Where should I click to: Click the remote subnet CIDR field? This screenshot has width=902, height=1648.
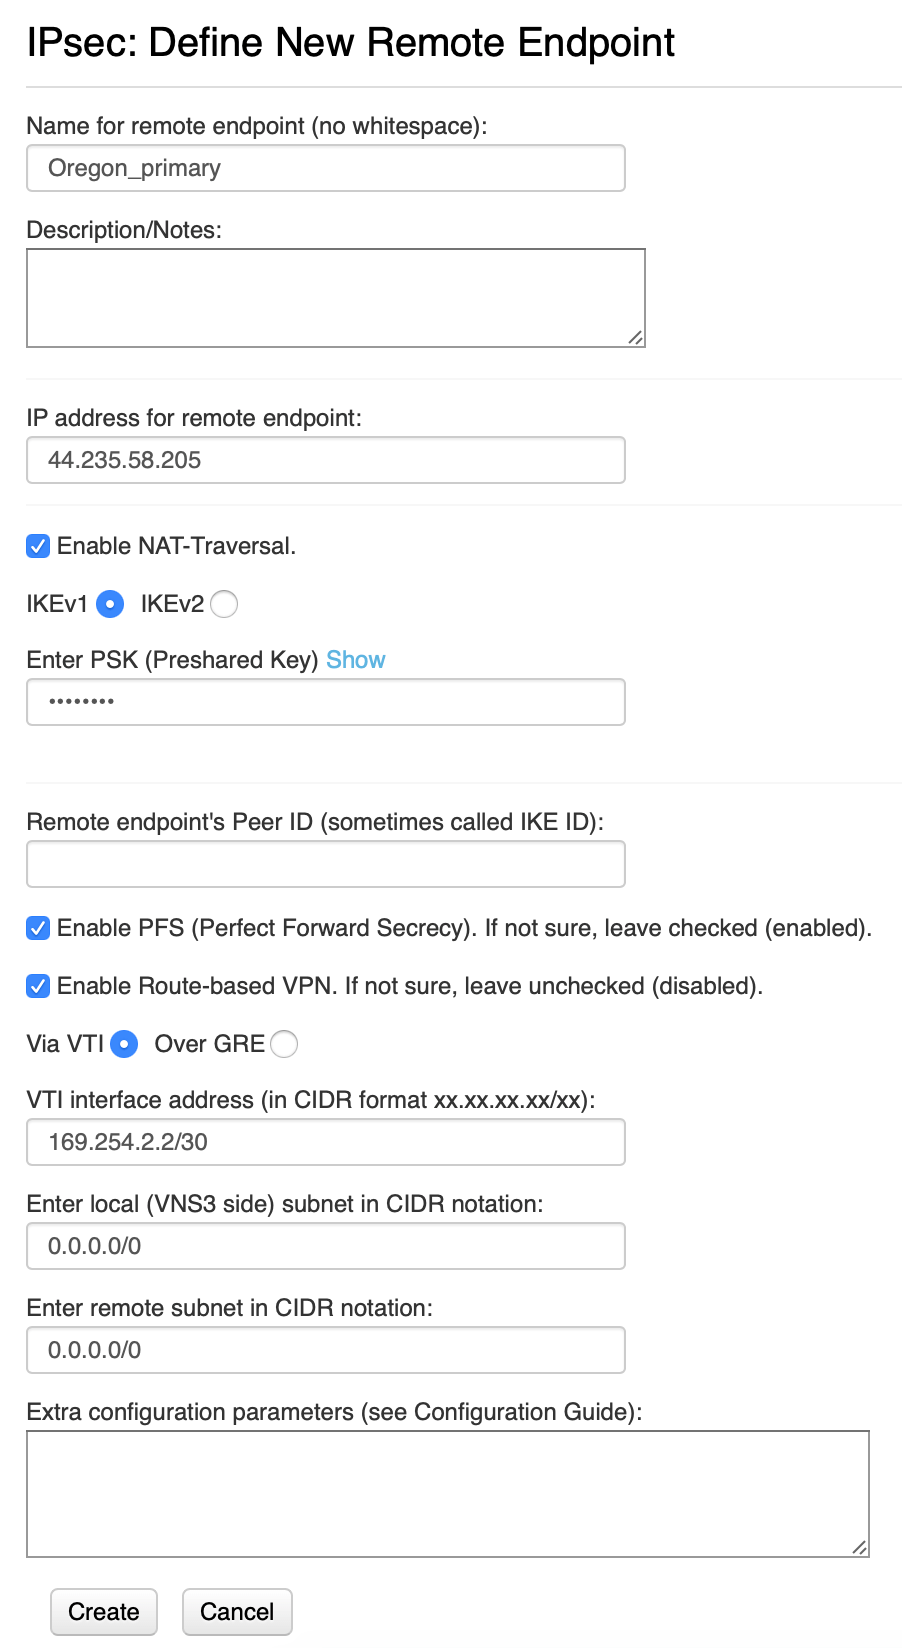point(325,1349)
